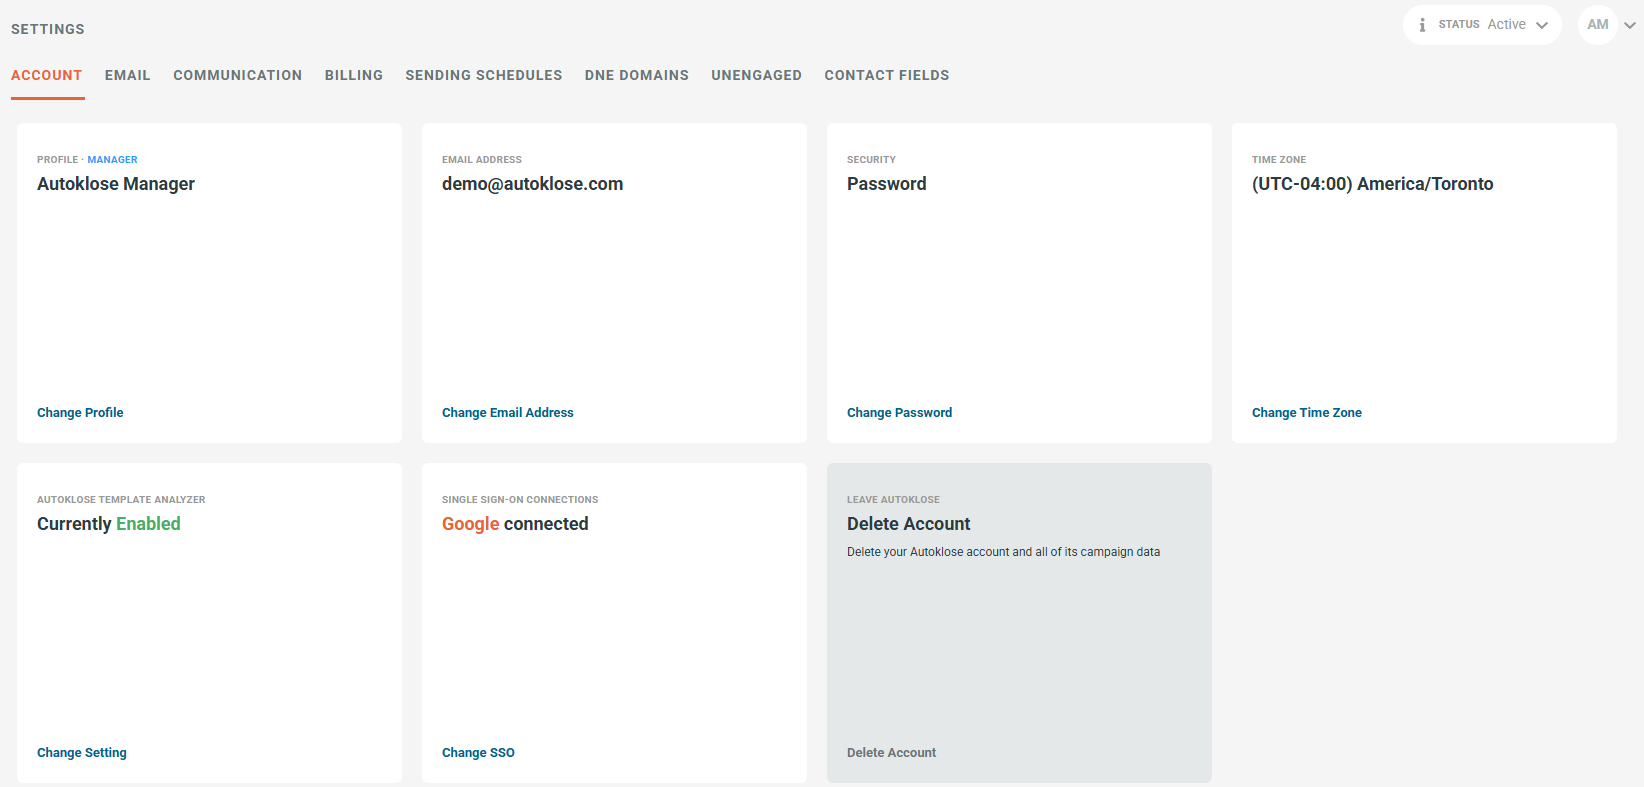The height and width of the screenshot is (787, 1644).
Task: Switch to the Email tab
Action: tap(128, 75)
